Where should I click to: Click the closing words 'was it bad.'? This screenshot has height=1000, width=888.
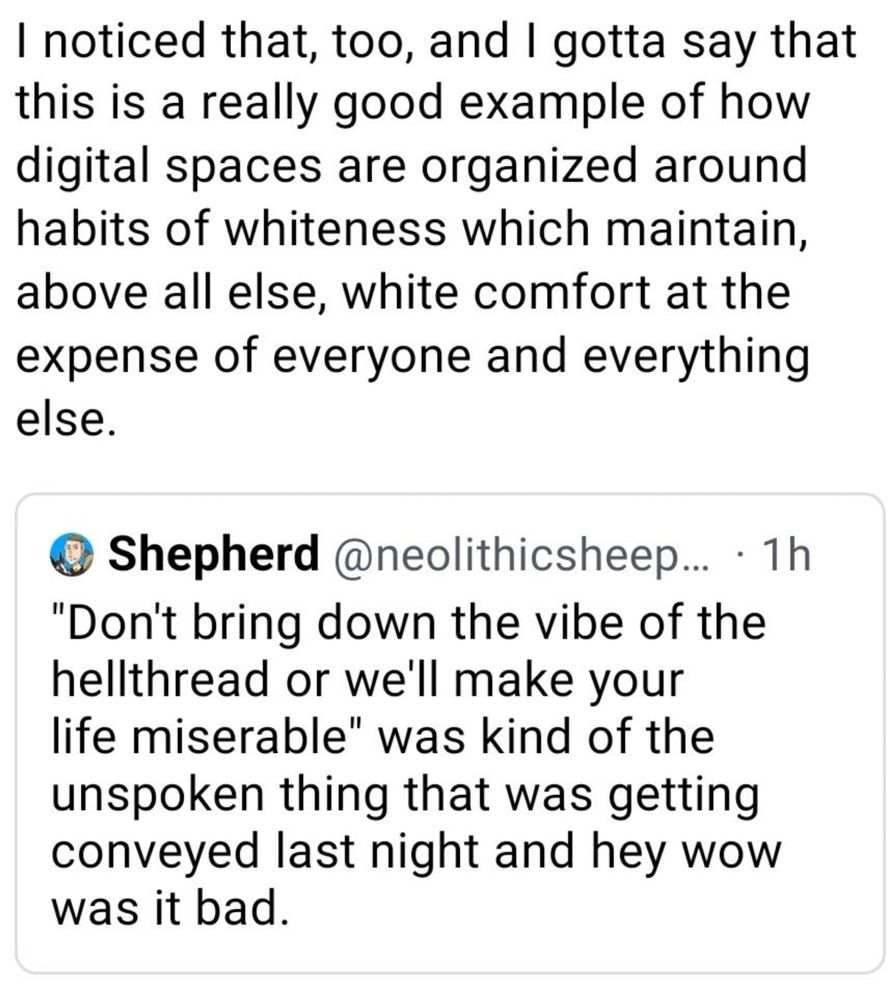(170, 908)
